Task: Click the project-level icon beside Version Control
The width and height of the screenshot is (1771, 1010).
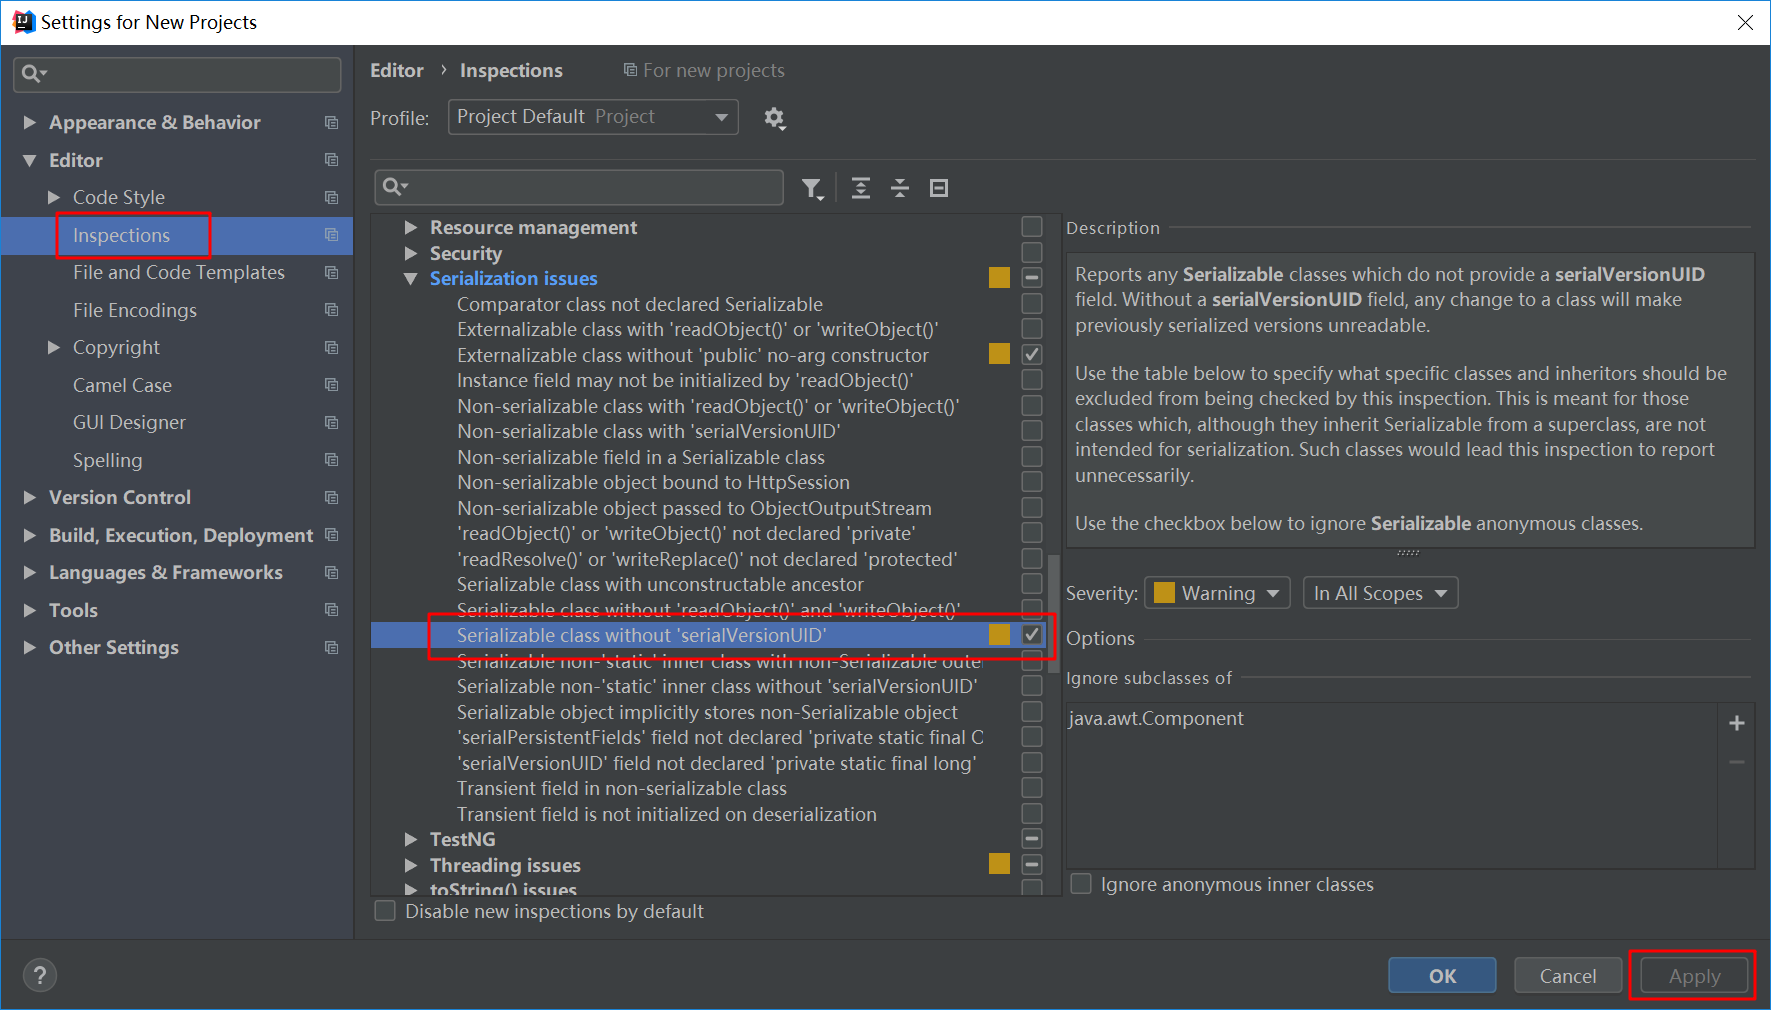Action: (331, 497)
